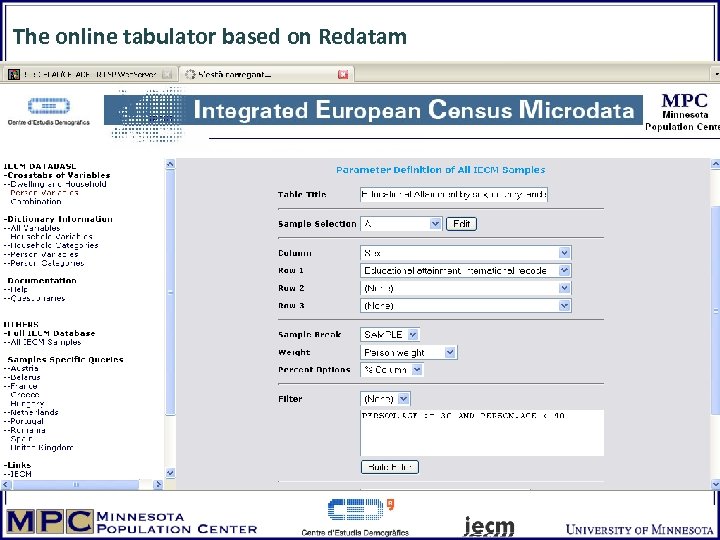The width and height of the screenshot is (720, 540).
Task: Open the All Variables dictionary link
Action: pos(32,228)
